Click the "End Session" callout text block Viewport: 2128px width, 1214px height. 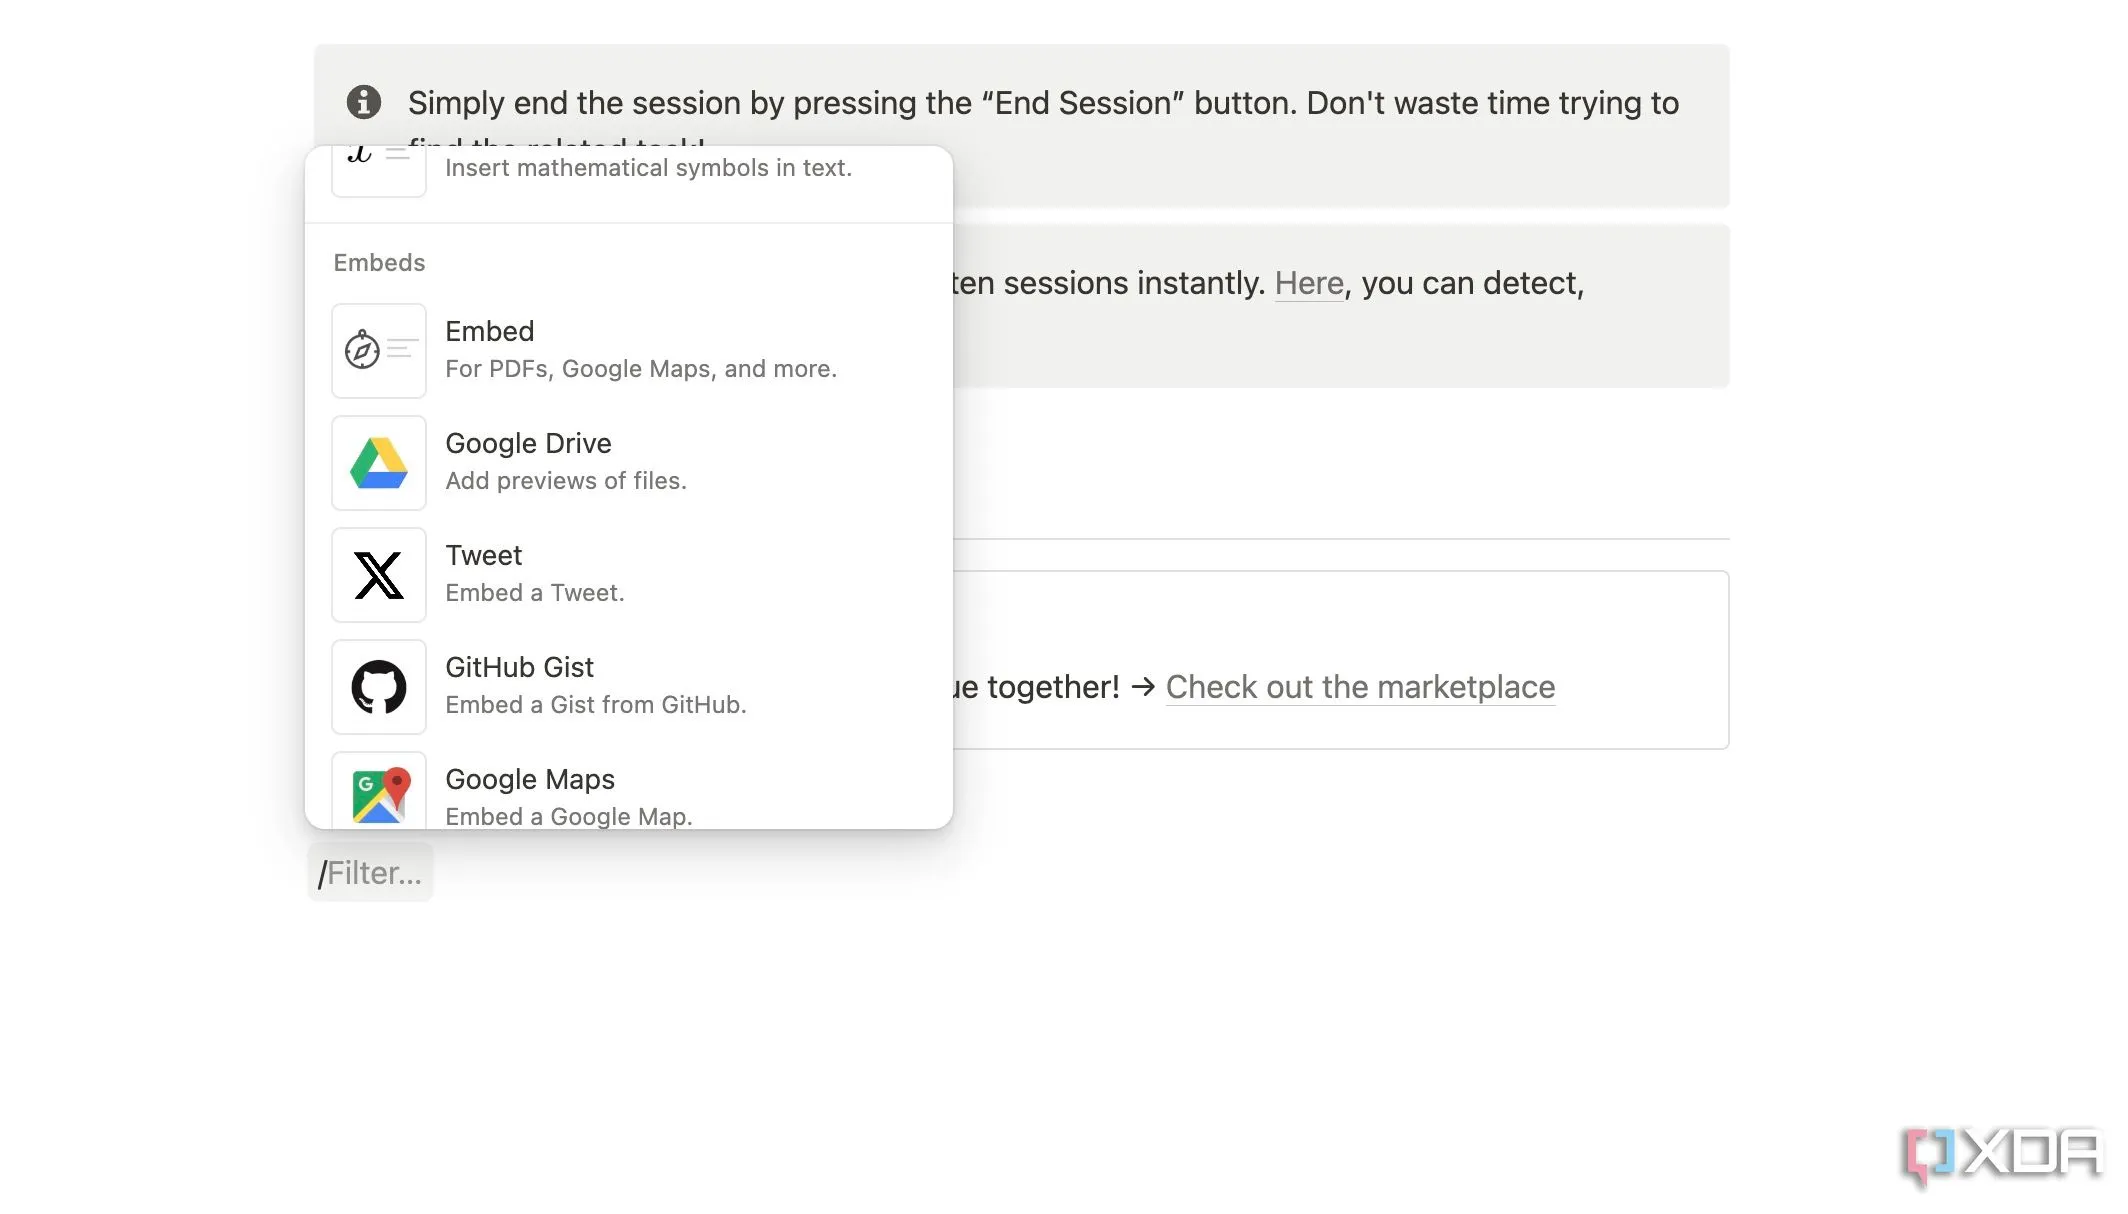pyautogui.click(x=1043, y=103)
